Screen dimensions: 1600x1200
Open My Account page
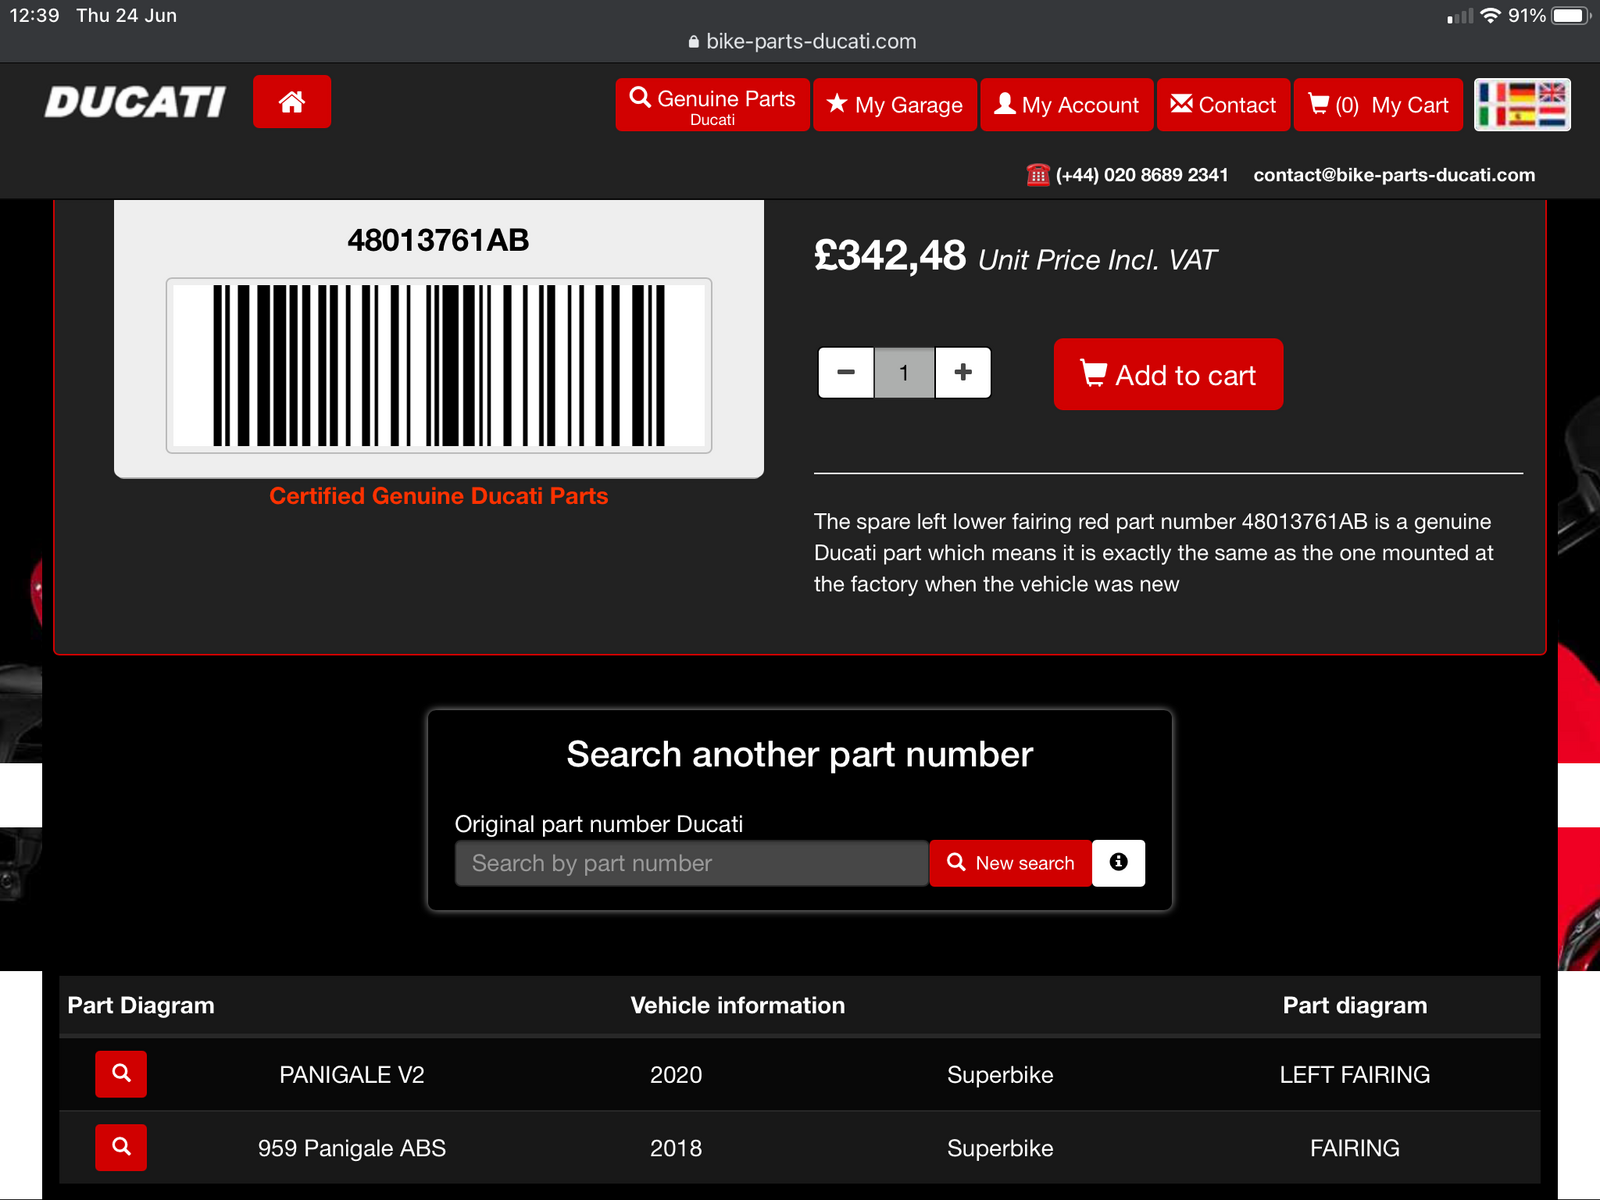(x=1067, y=105)
